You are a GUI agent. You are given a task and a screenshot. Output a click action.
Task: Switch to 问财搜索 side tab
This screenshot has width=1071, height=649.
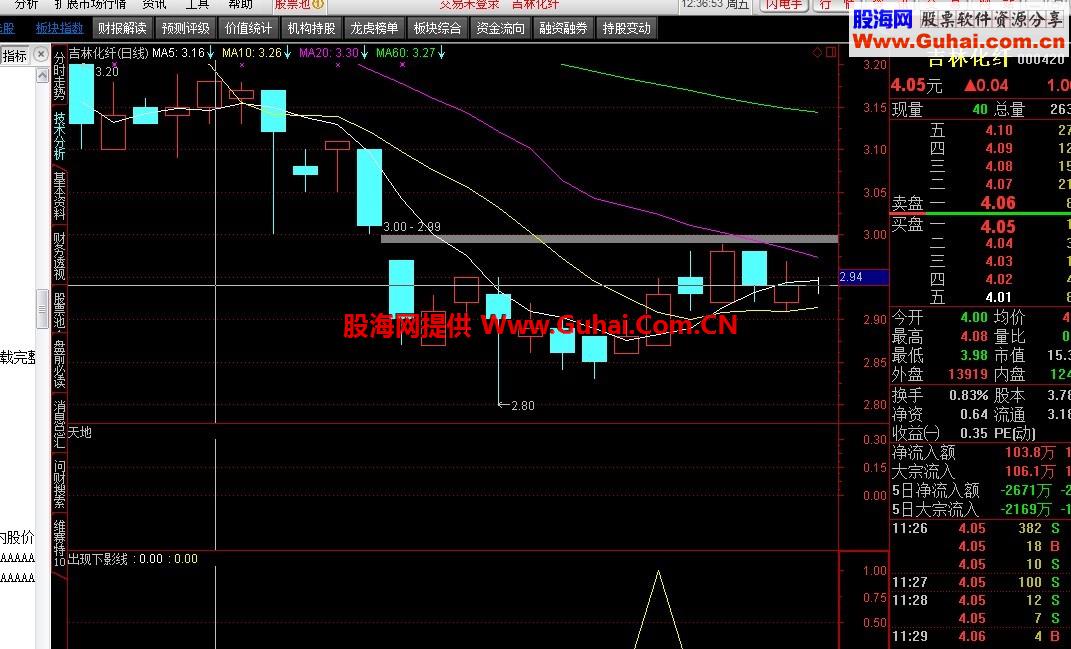60,484
